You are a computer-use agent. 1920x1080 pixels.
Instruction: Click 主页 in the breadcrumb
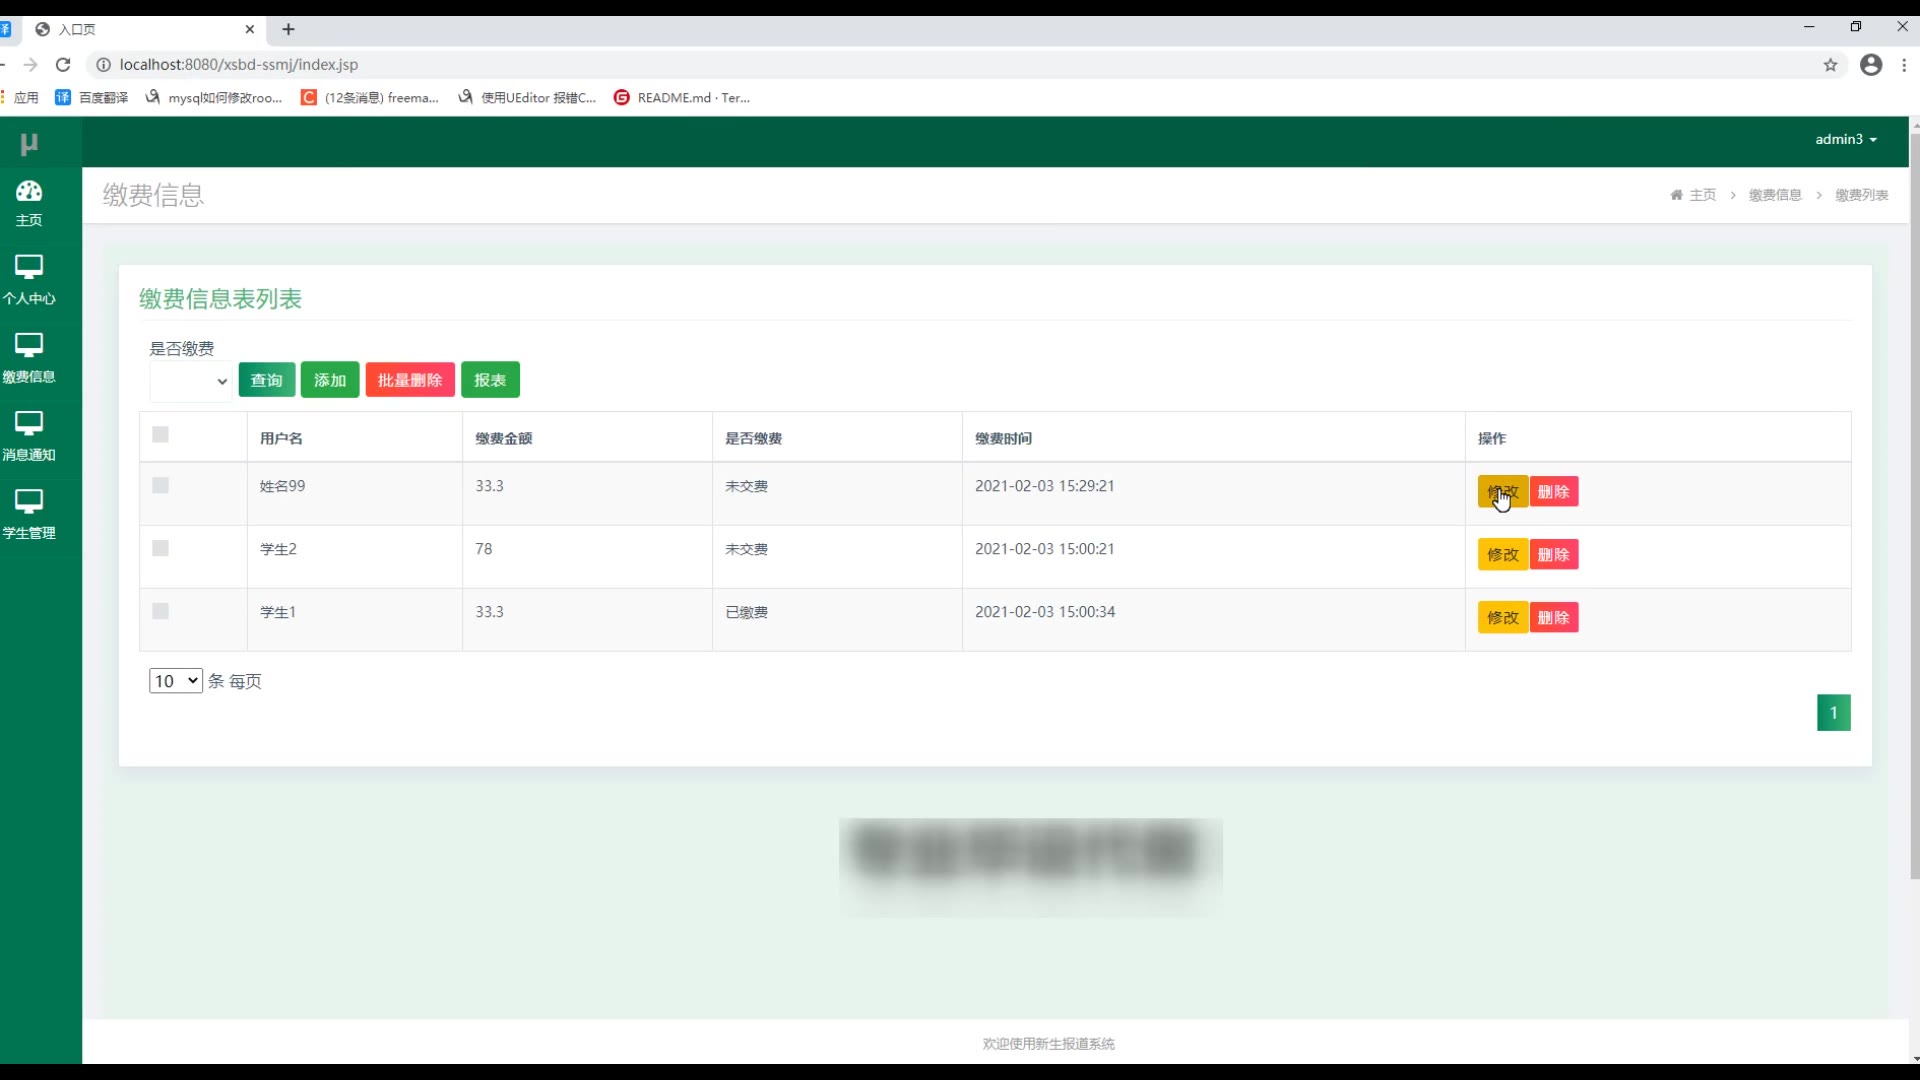coord(1702,195)
